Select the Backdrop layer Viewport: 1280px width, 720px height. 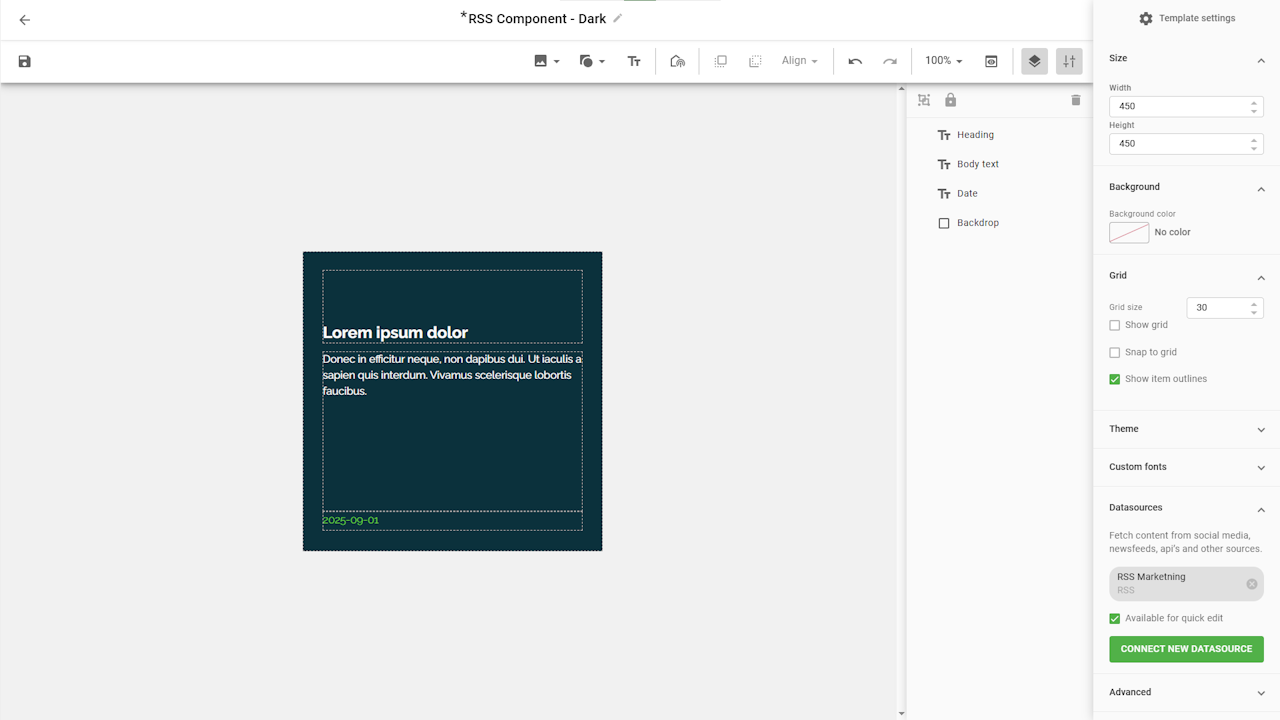click(977, 223)
